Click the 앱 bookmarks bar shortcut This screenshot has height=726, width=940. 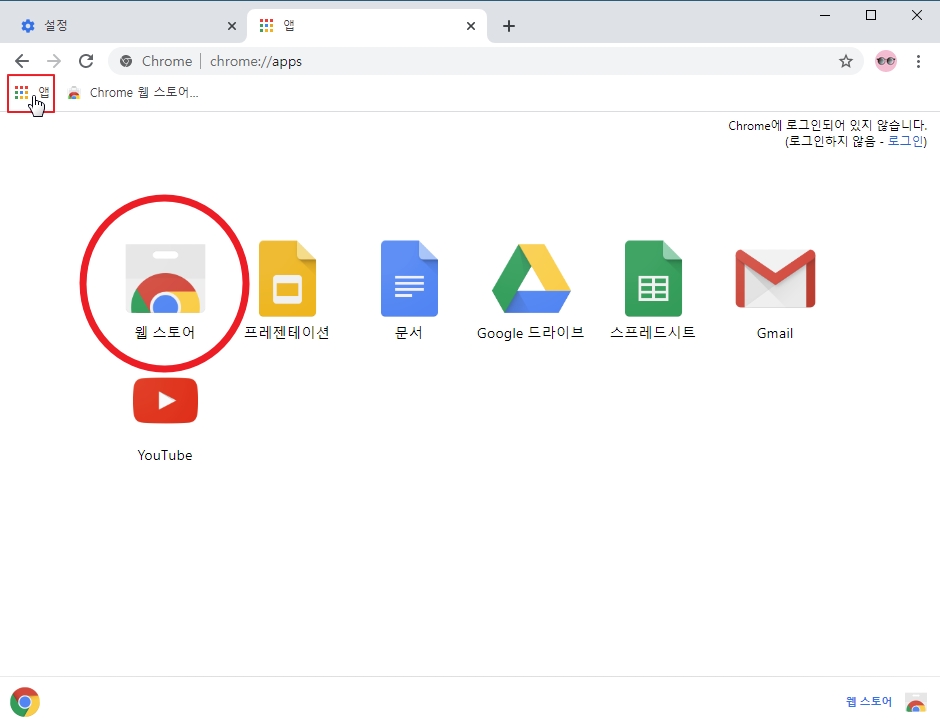[x=31, y=93]
